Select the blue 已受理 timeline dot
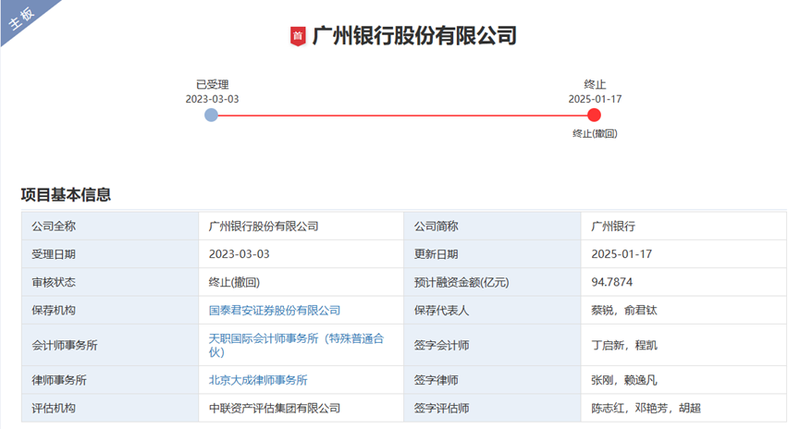 211,115
